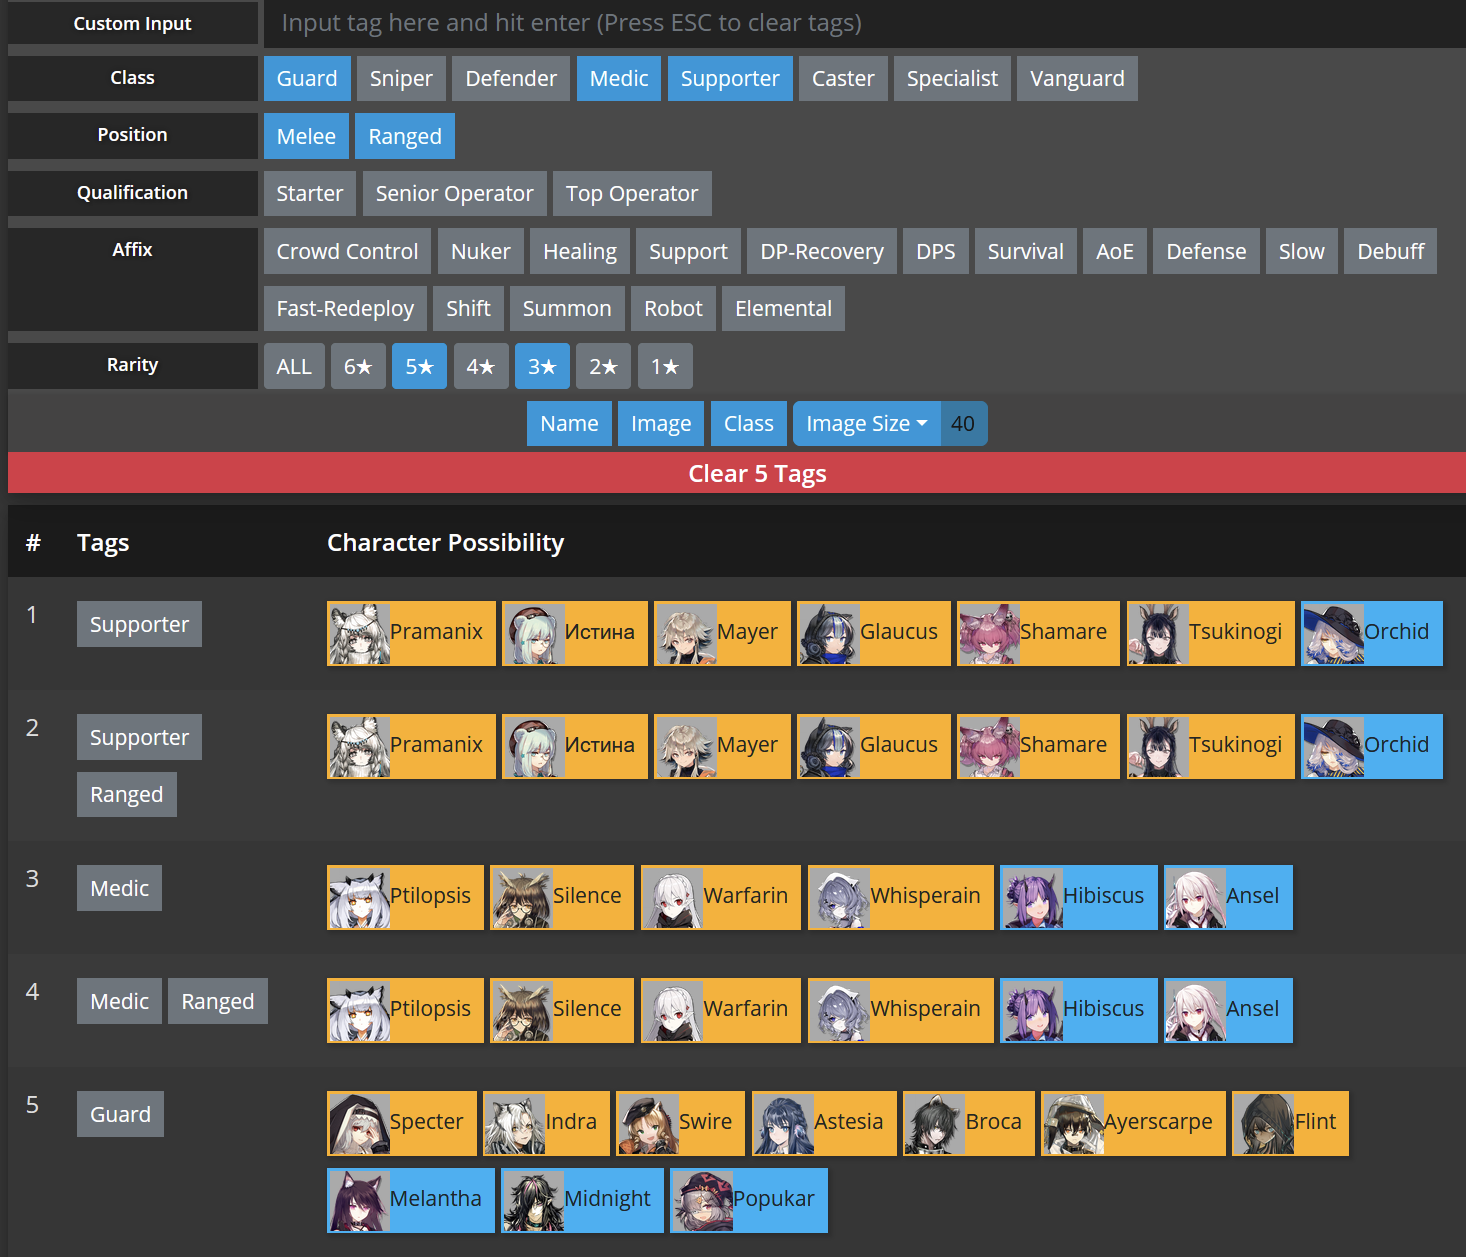Enable the Caster class tag

(x=843, y=78)
